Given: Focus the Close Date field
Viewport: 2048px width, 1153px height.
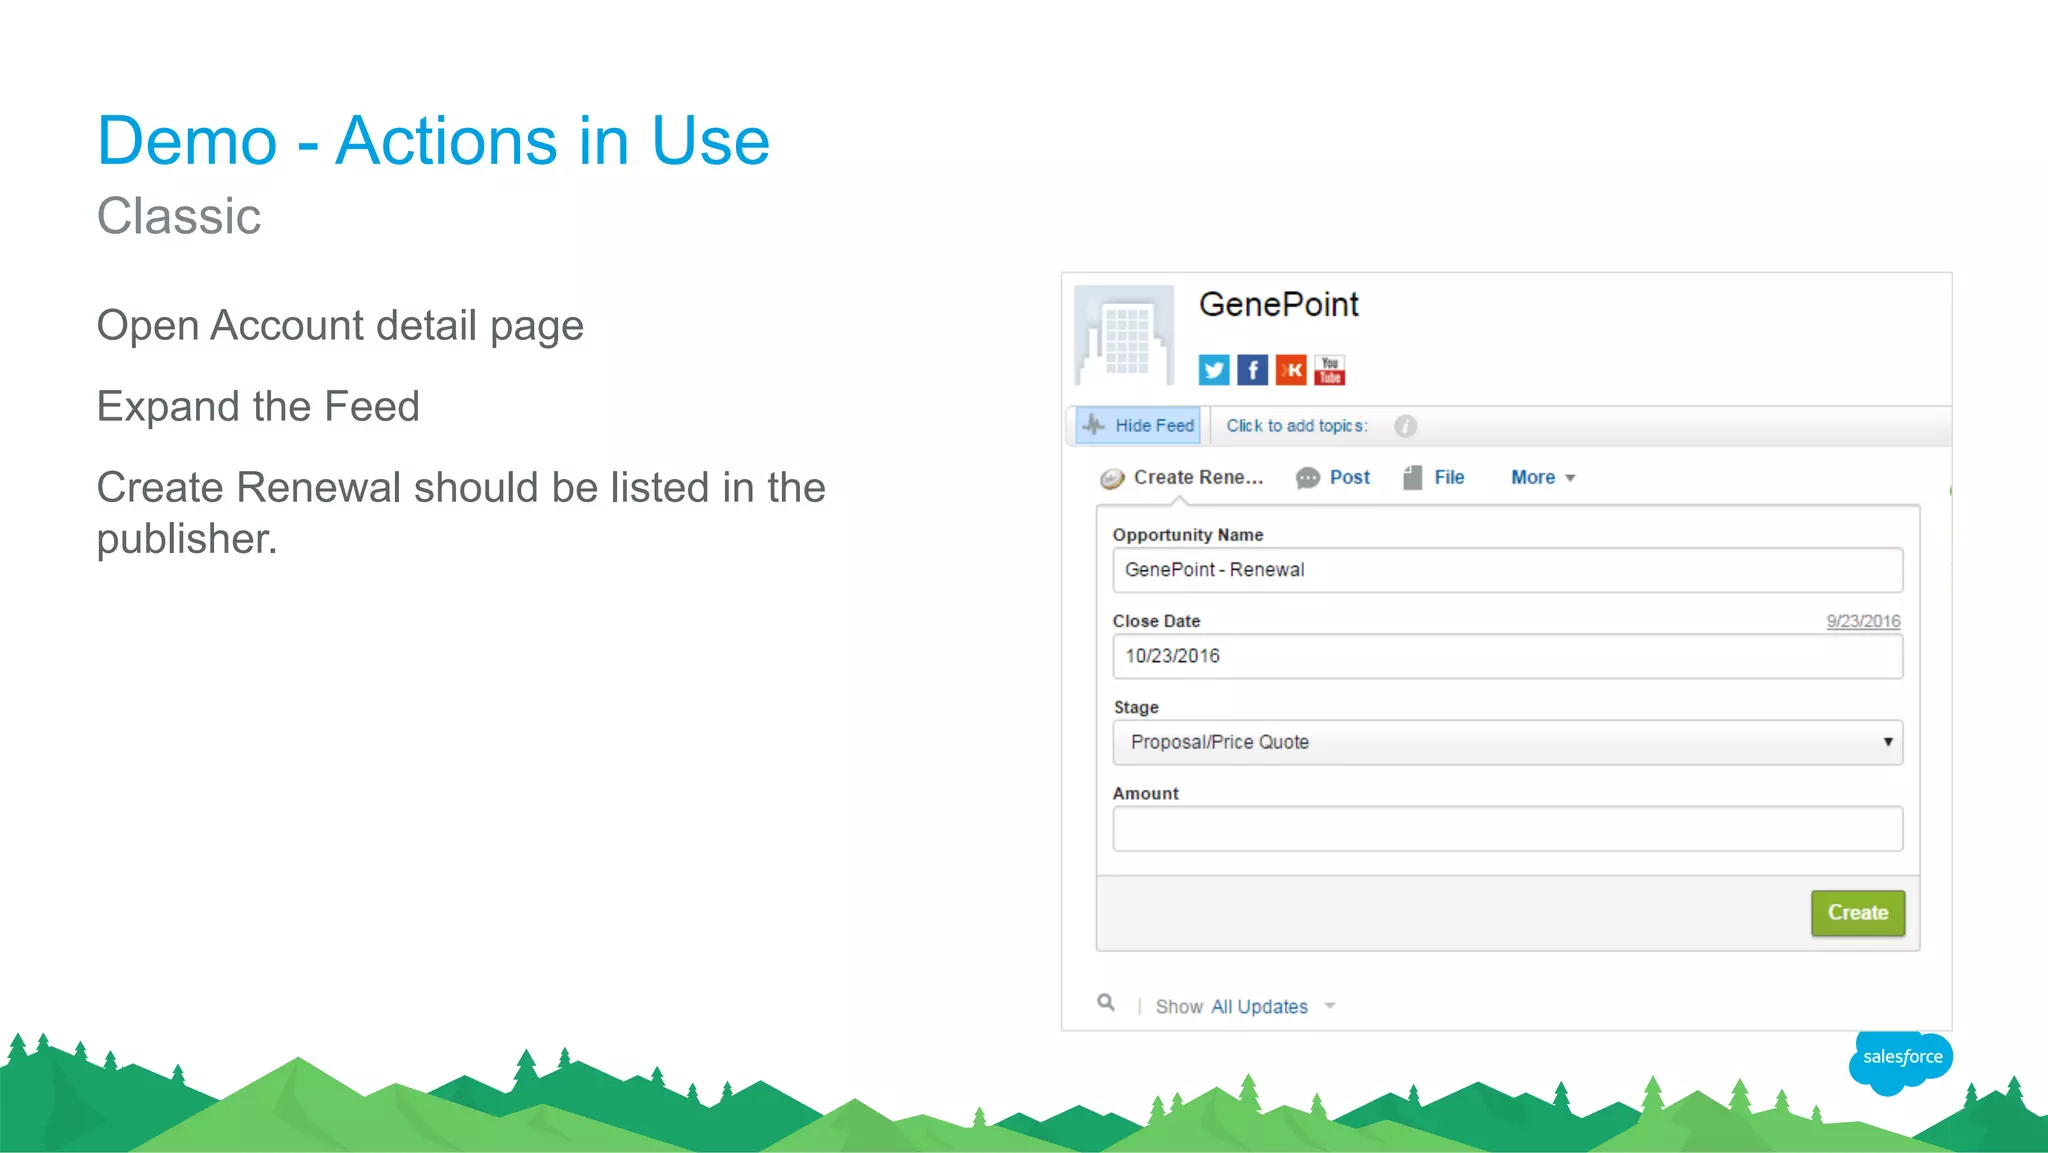Looking at the screenshot, I should tap(1508, 656).
